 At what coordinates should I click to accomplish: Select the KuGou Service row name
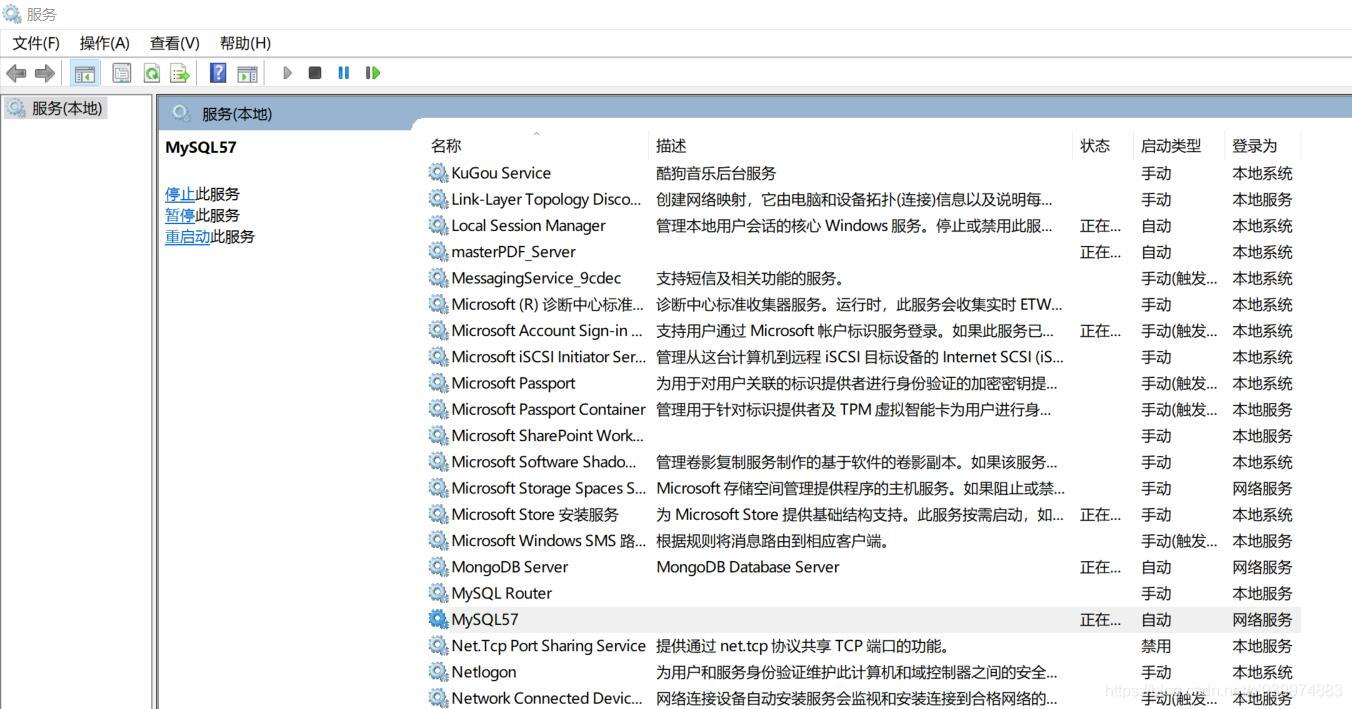click(501, 173)
